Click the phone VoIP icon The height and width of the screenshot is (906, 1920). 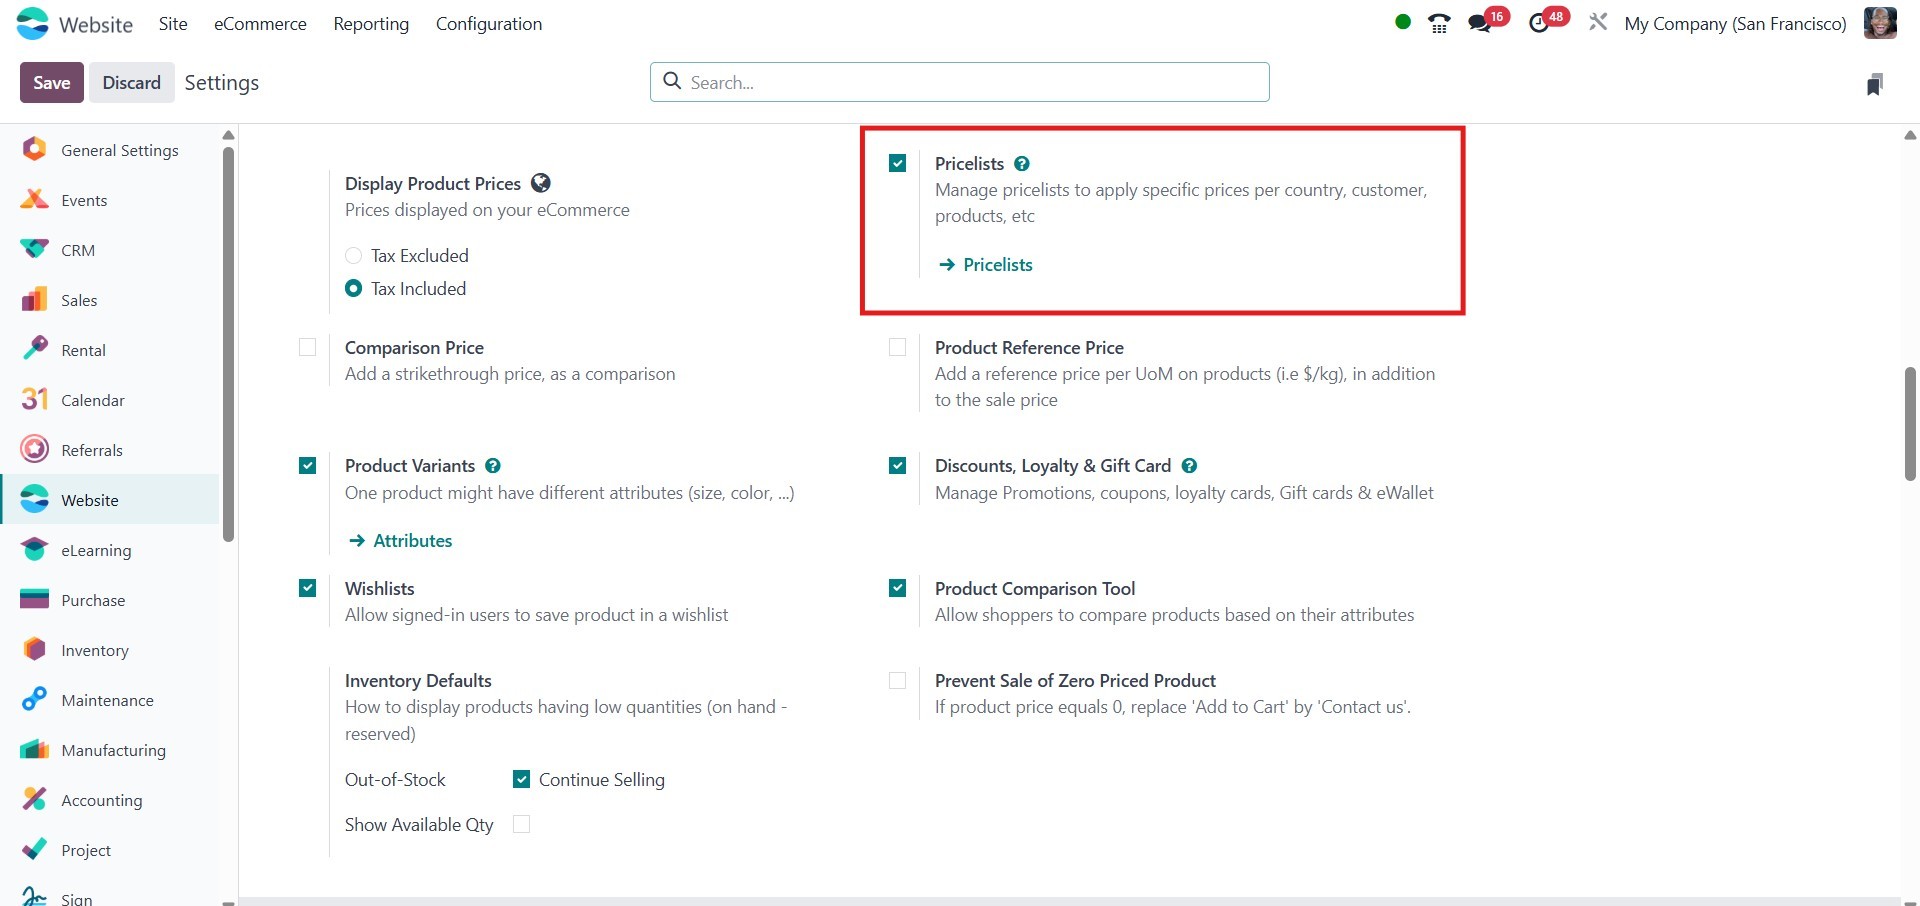coord(1439,24)
